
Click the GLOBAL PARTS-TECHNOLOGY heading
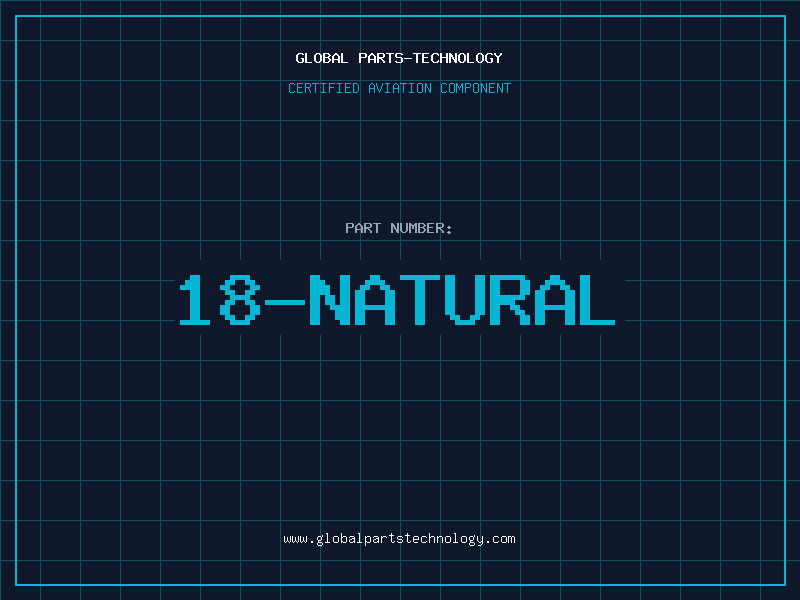pos(399,58)
